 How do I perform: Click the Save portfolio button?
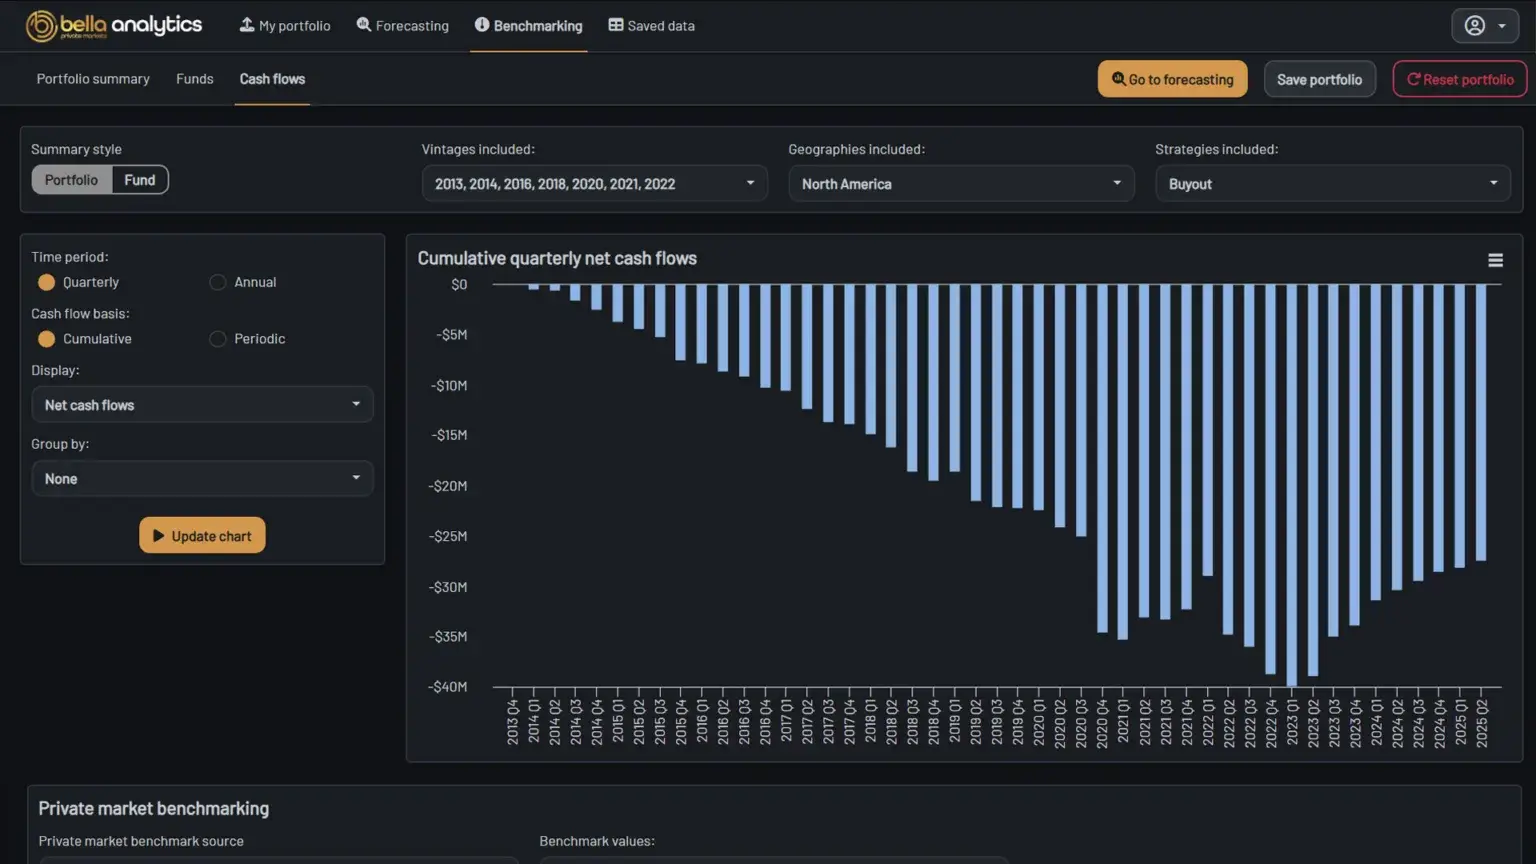tap(1319, 79)
